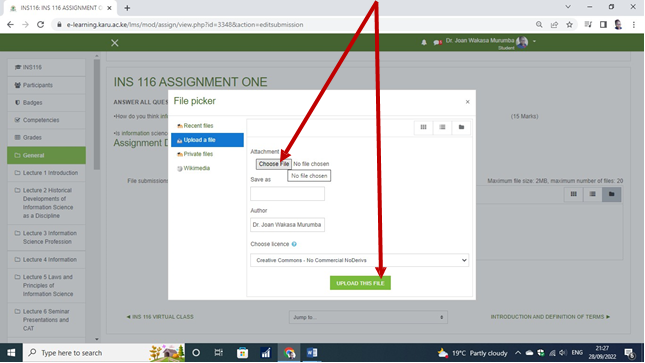Click into the Save as field
The image size is (645, 363).
(288, 193)
